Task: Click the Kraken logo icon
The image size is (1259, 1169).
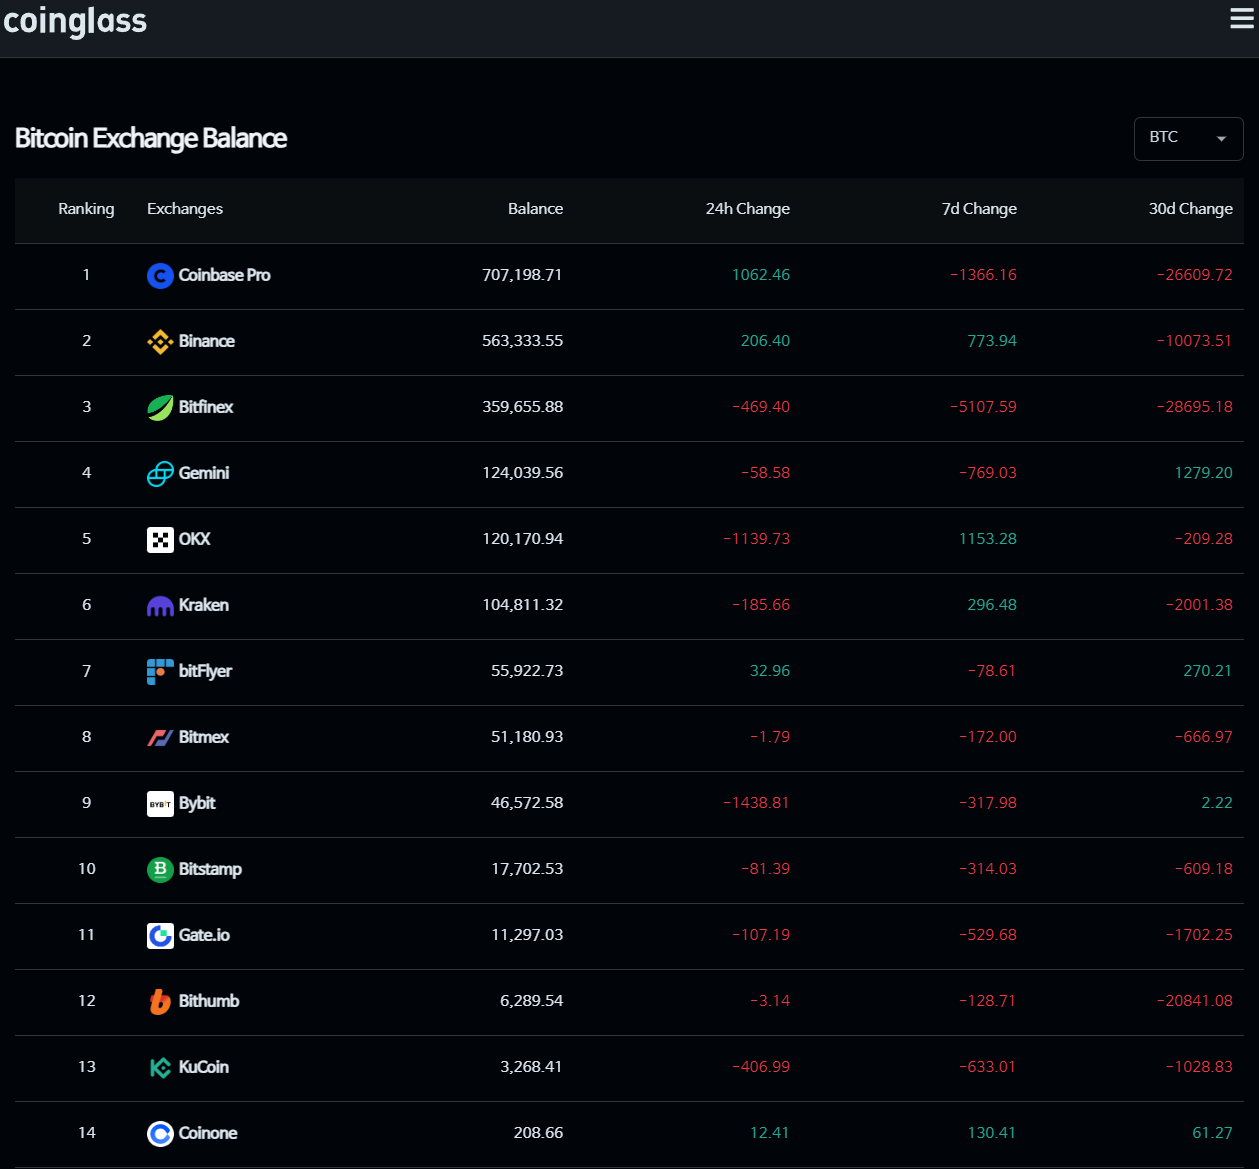Action: point(160,606)
